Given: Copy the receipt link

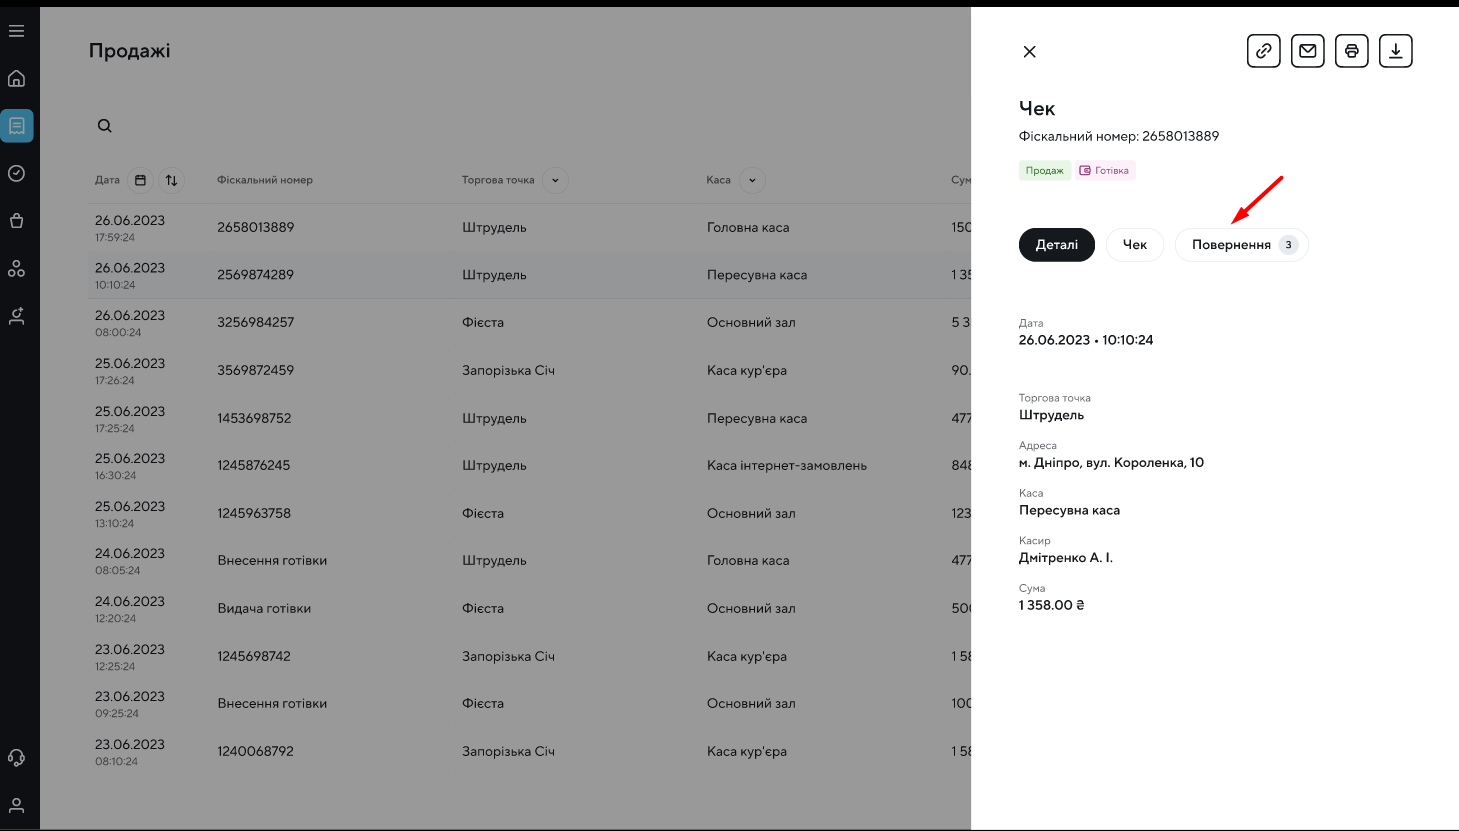Looking at the screenshot, I should click(1263, 51).
